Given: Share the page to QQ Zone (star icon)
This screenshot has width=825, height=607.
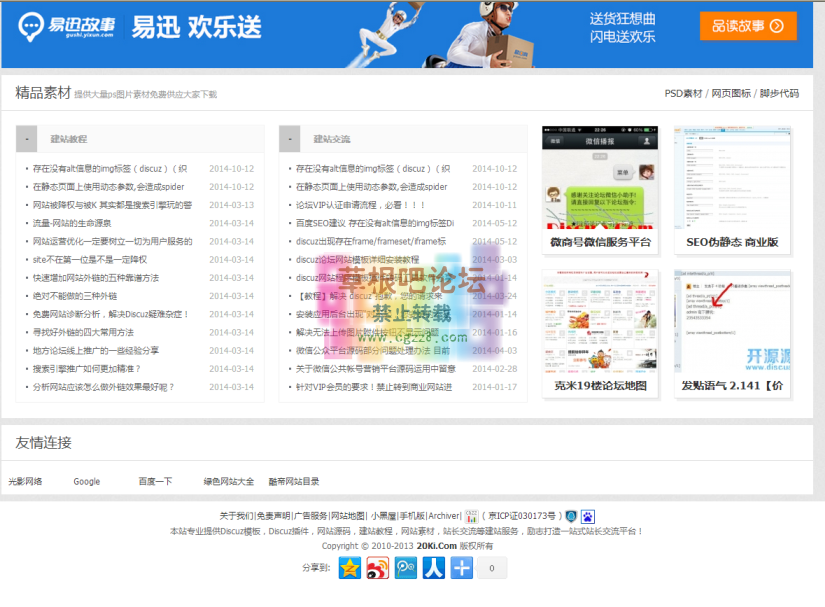Looking at the screenshot, I should pyautogui.click(x=349, y=568).
